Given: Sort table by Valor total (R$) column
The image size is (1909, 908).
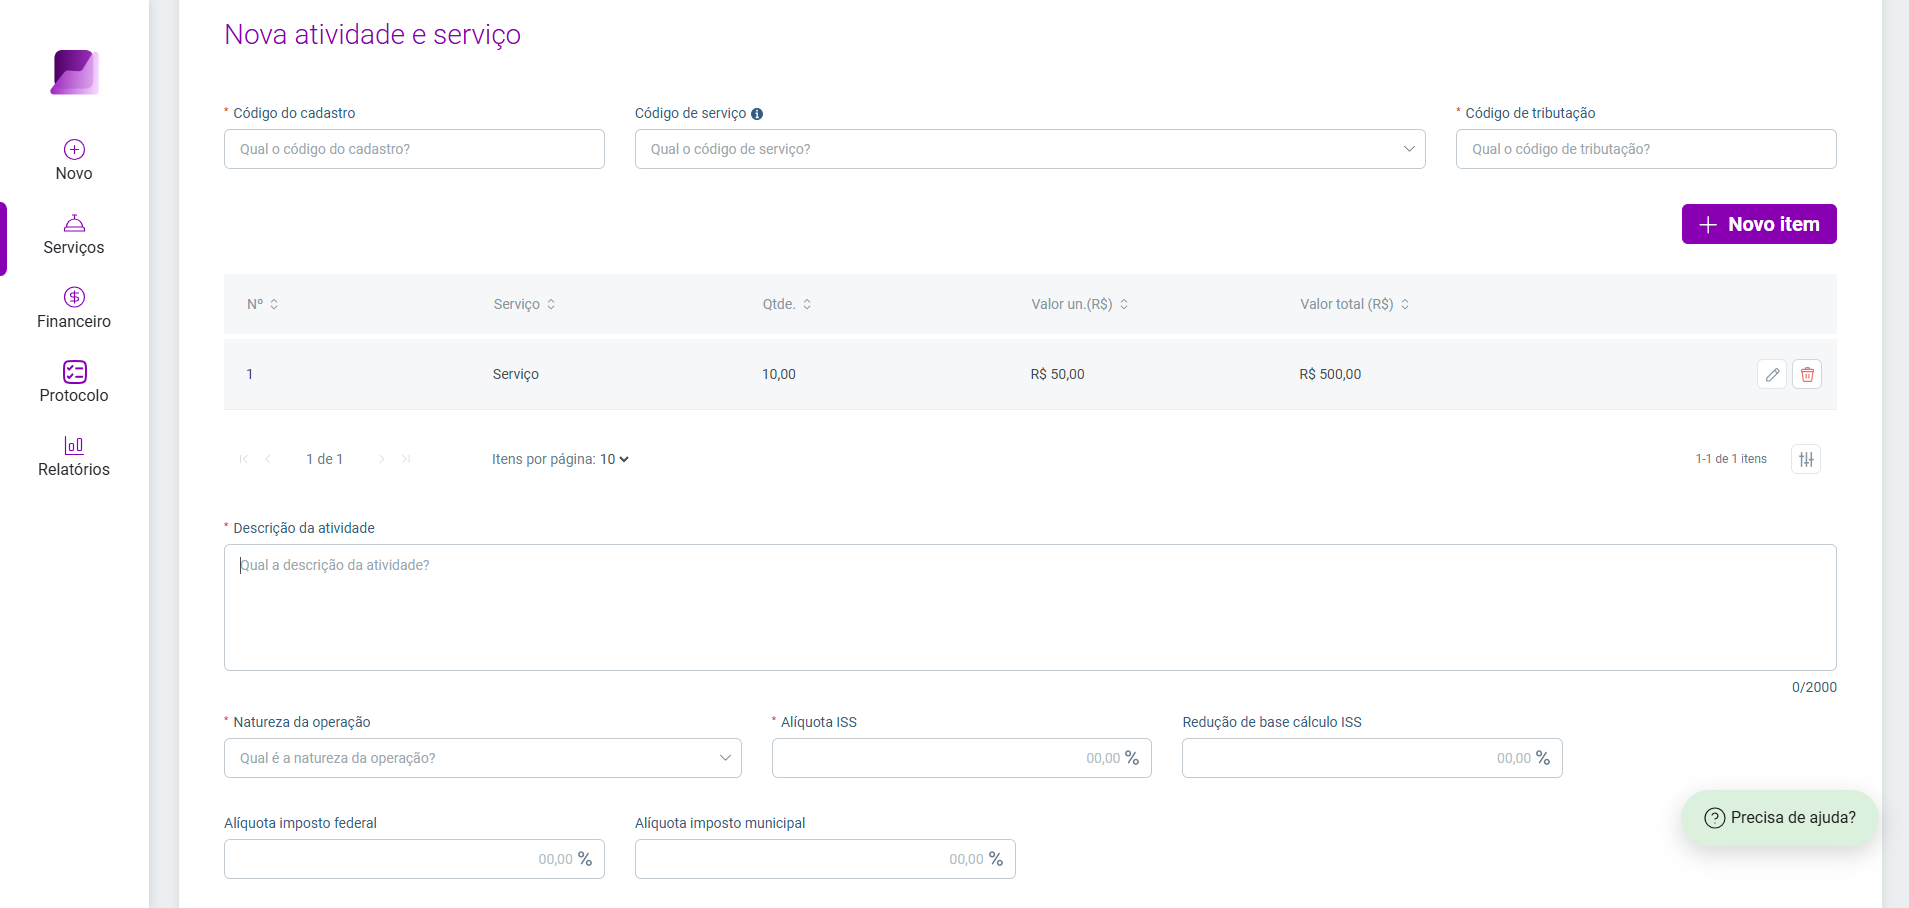Looking at the screenshot, I should (1354, 304).
